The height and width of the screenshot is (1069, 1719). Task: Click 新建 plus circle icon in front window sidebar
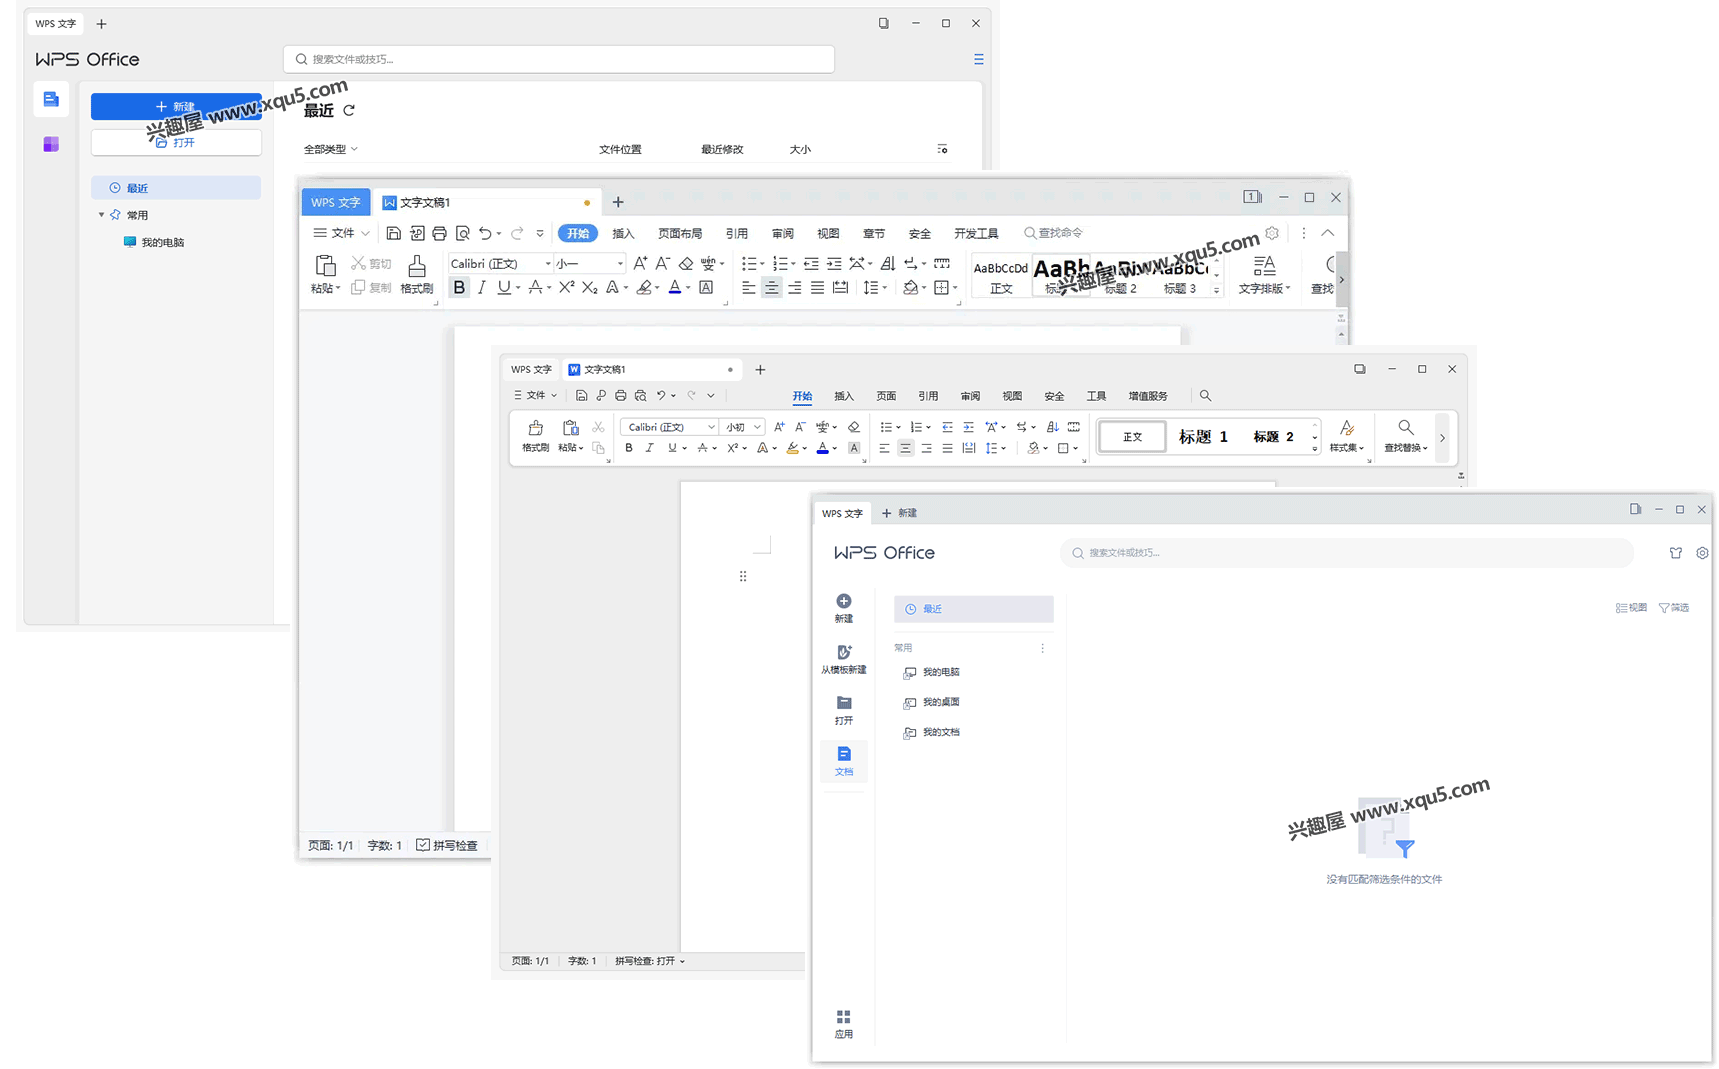(x=844, y=601)
